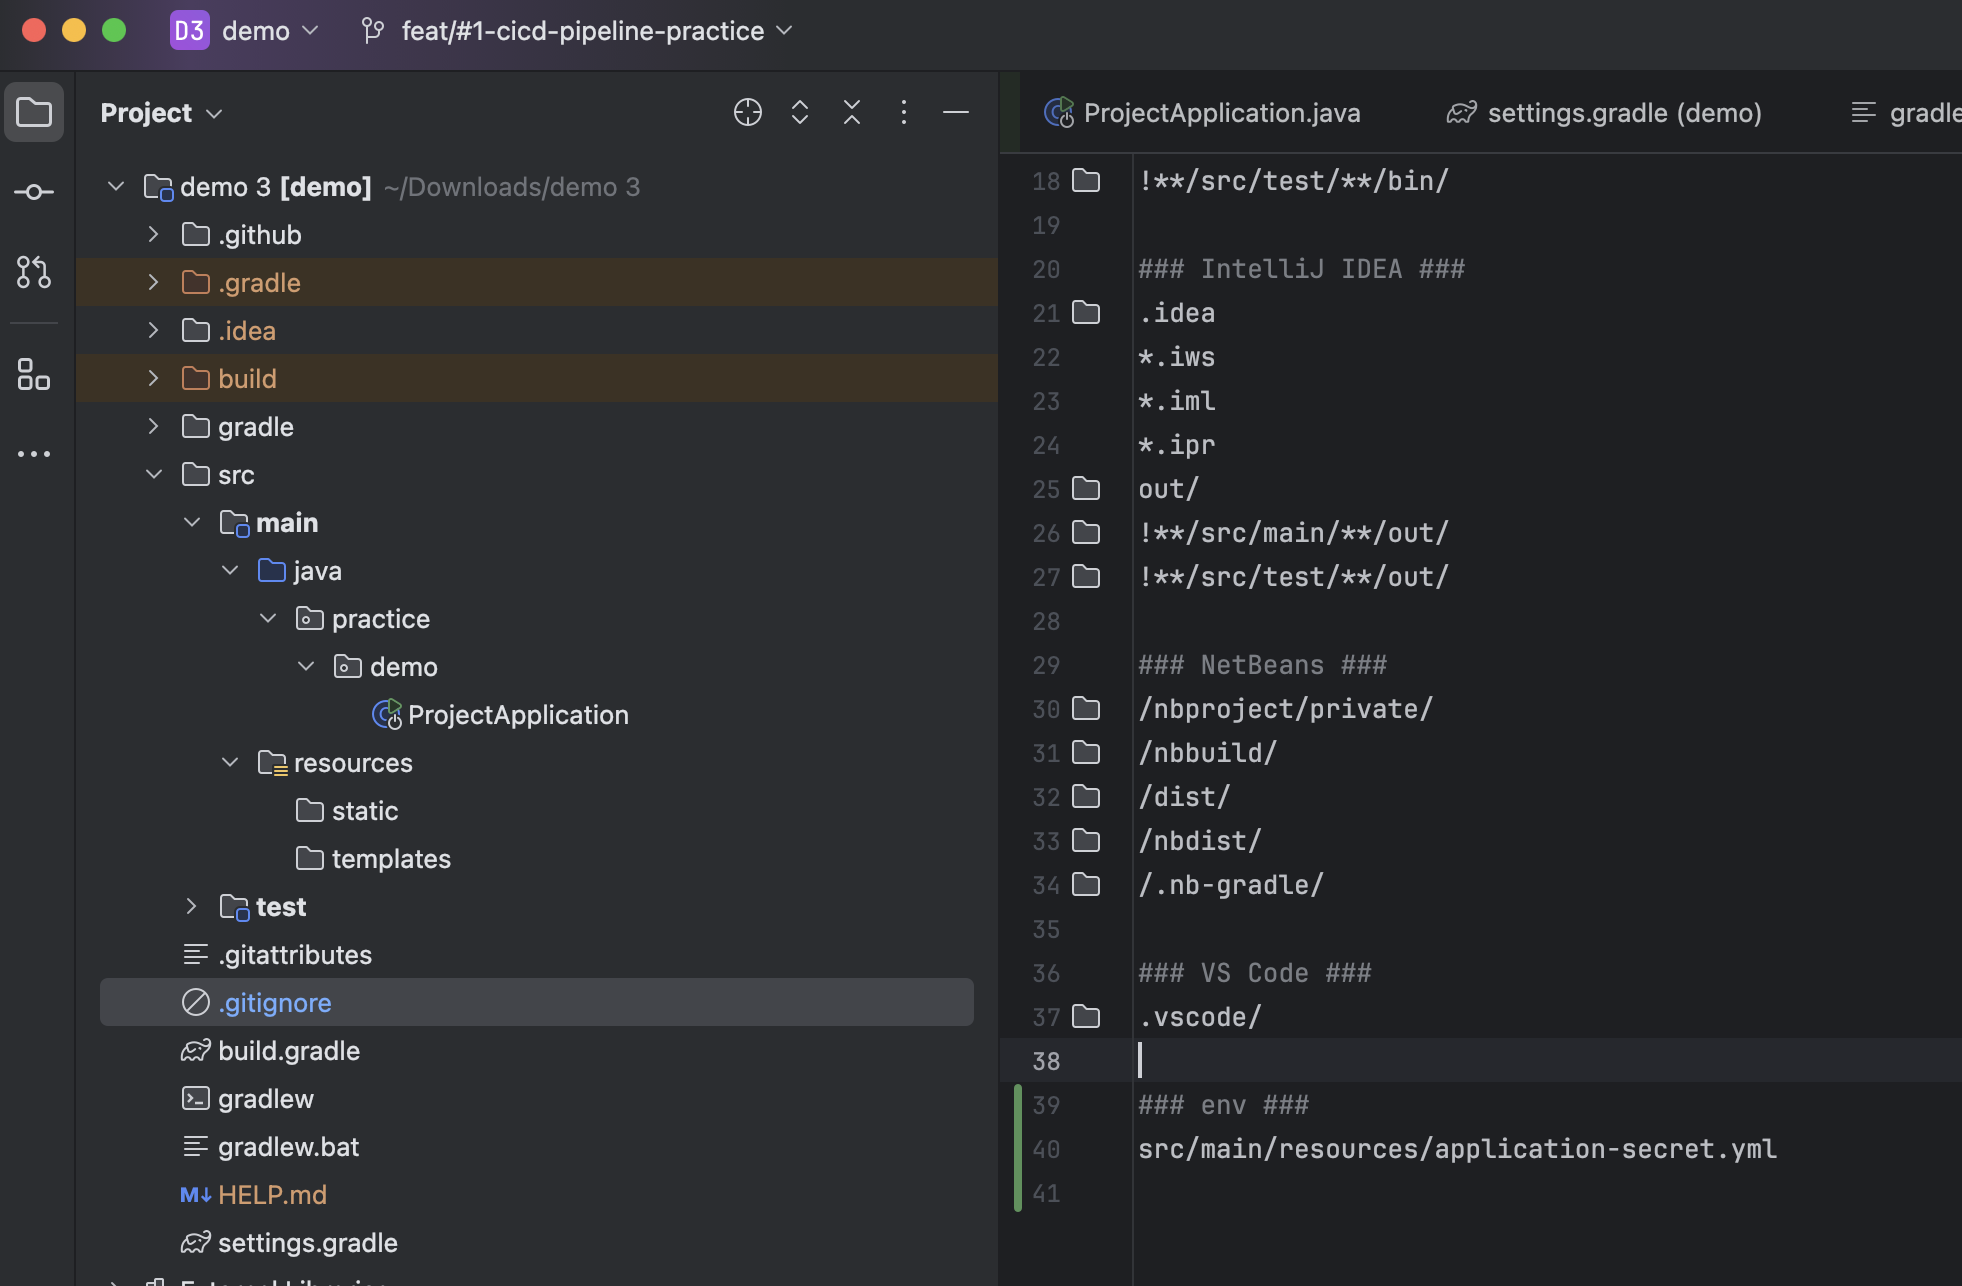Hide the Project panel with minimize dash

[955, 112]
